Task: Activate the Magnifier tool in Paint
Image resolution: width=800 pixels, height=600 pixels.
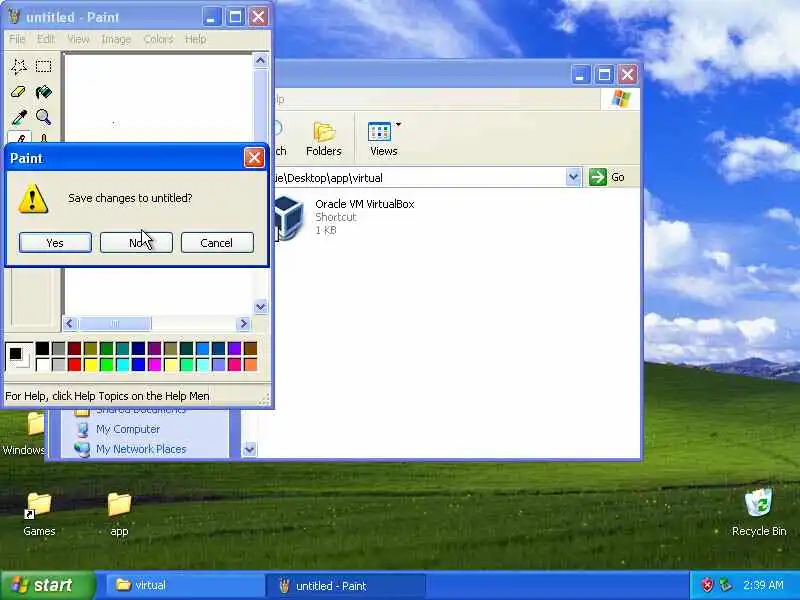Action: 43,117
